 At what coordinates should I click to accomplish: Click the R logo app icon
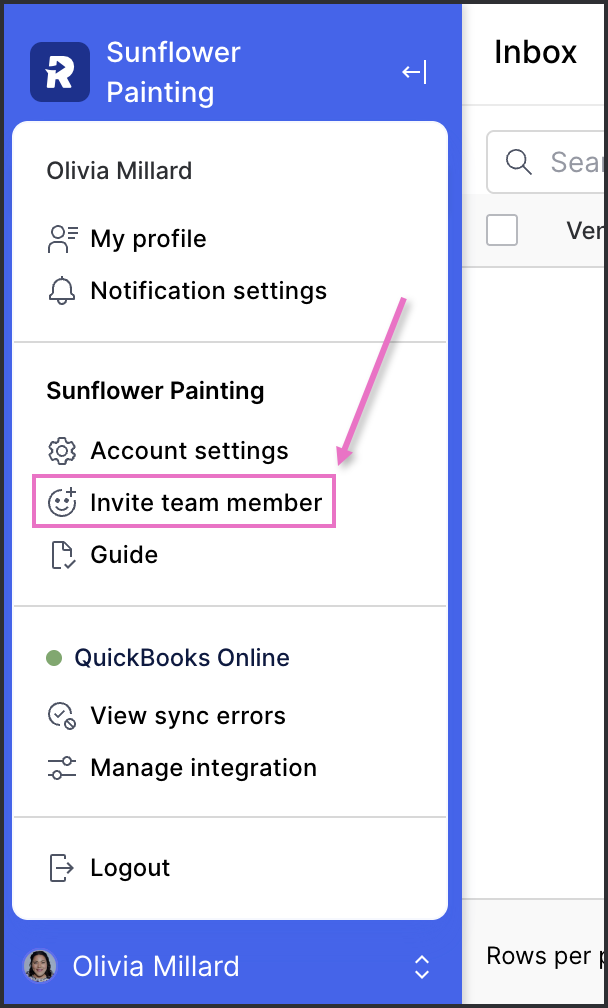click(x=60, y=72)
